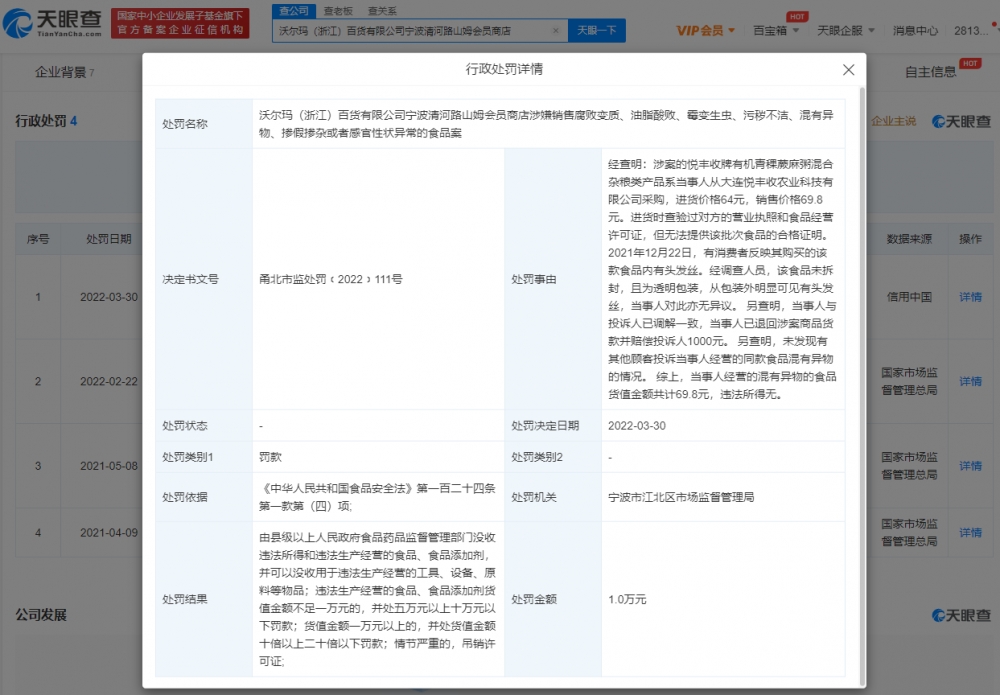Select the 企业背景 tab

tap(64, 72)
